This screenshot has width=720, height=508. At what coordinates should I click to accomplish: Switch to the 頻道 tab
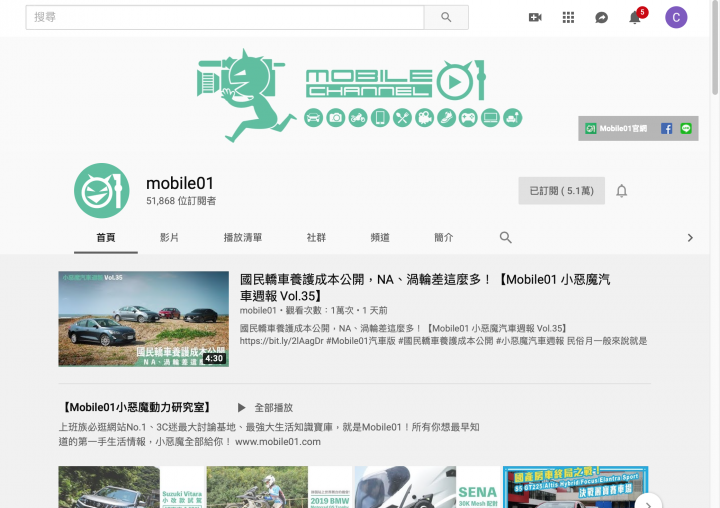(x=380, y=237)
